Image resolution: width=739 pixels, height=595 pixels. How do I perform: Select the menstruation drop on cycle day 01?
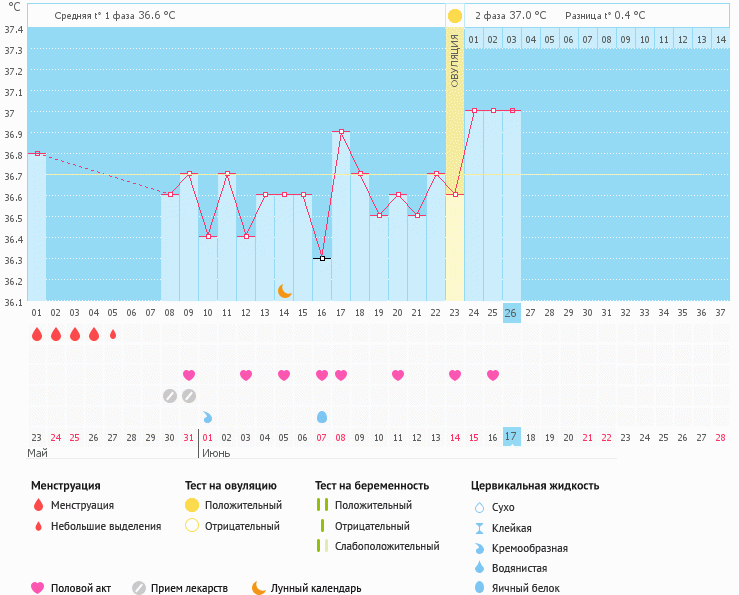tap(37, 334)
